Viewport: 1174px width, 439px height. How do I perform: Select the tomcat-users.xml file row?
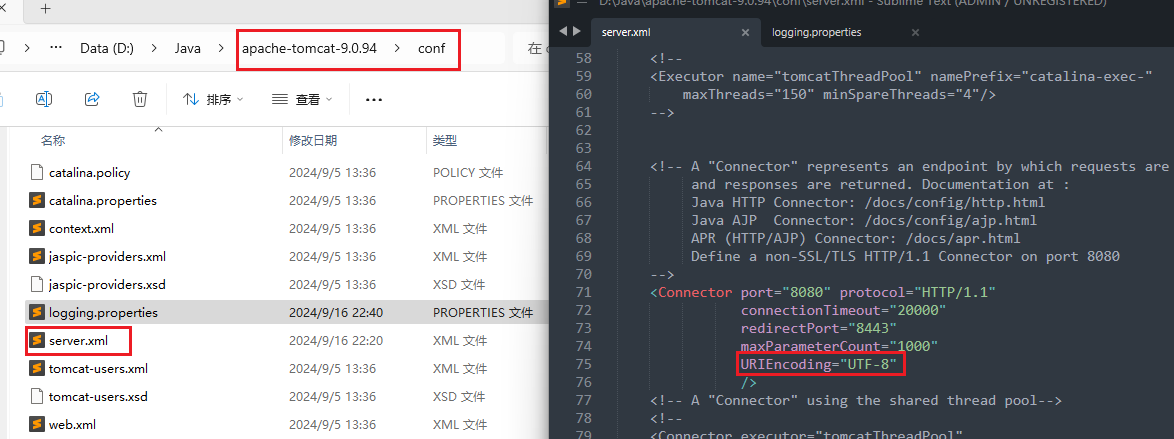274,369
